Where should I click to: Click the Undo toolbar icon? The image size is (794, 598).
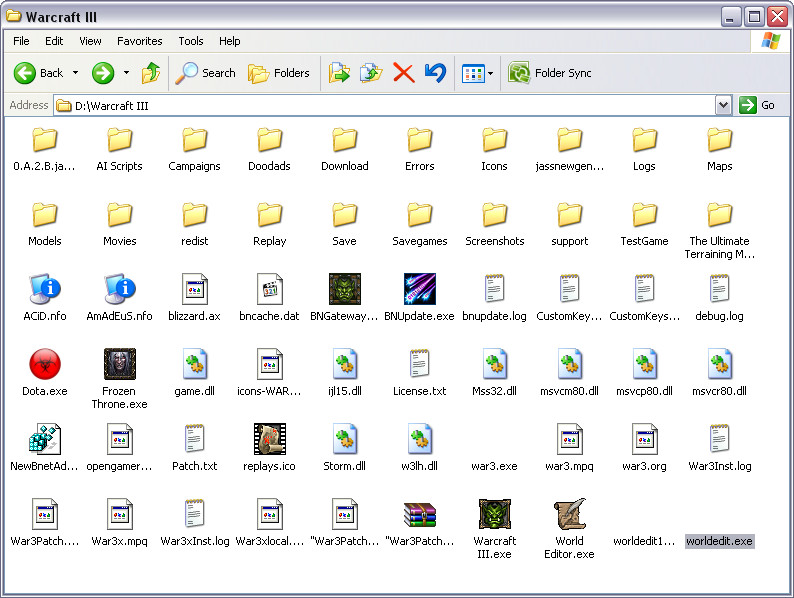[x=435, y=73]
